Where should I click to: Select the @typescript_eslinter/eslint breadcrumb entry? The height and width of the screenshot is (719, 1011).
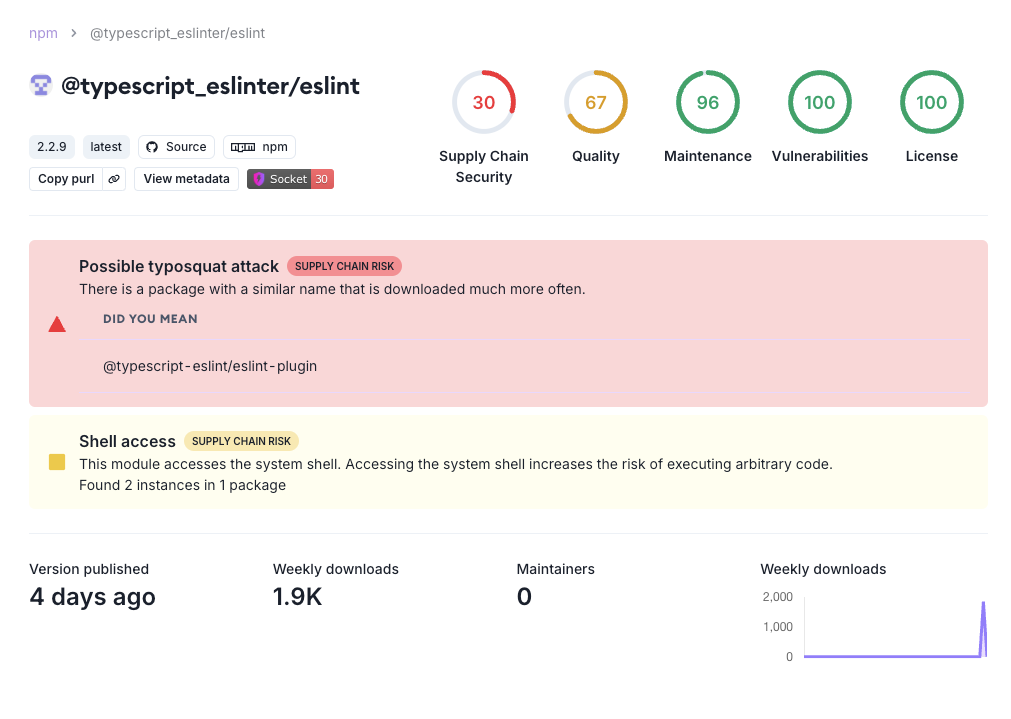(x=177, y=33)
